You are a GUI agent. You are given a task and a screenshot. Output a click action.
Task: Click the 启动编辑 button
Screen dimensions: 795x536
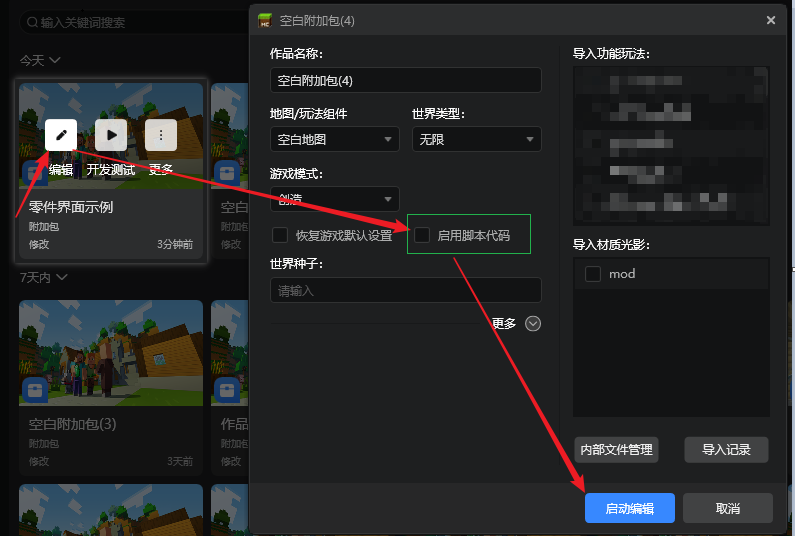[630, 508]
